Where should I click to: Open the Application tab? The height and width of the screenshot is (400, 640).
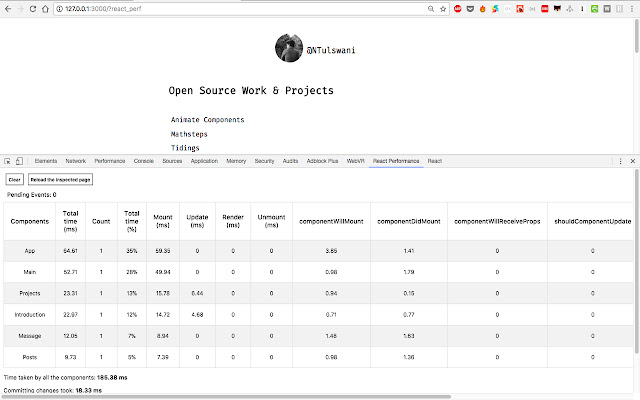[x=204, y=161]
